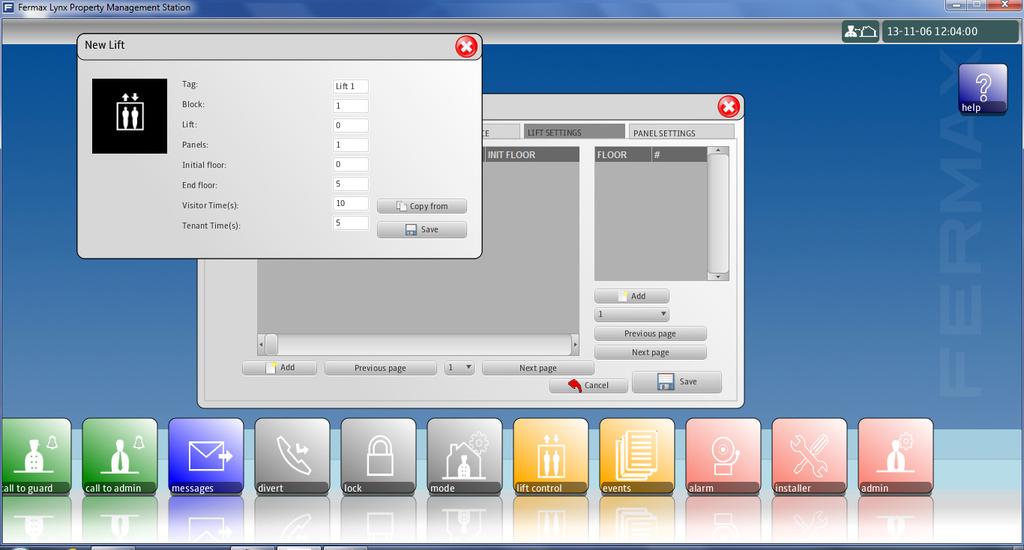Screen dimensions: 1024x550
Task: Click the elevator picture in New Lift
Action: [129, 116]
